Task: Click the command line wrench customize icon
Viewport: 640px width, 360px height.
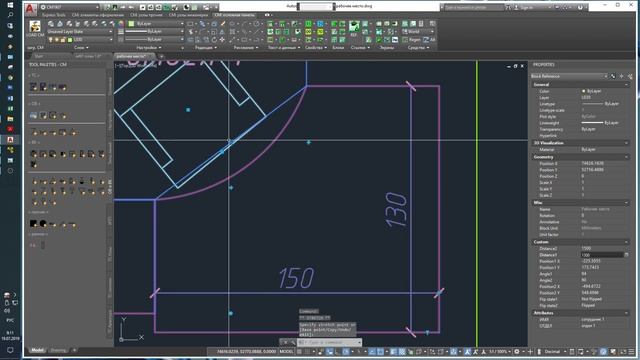Action: click(293, 342)
